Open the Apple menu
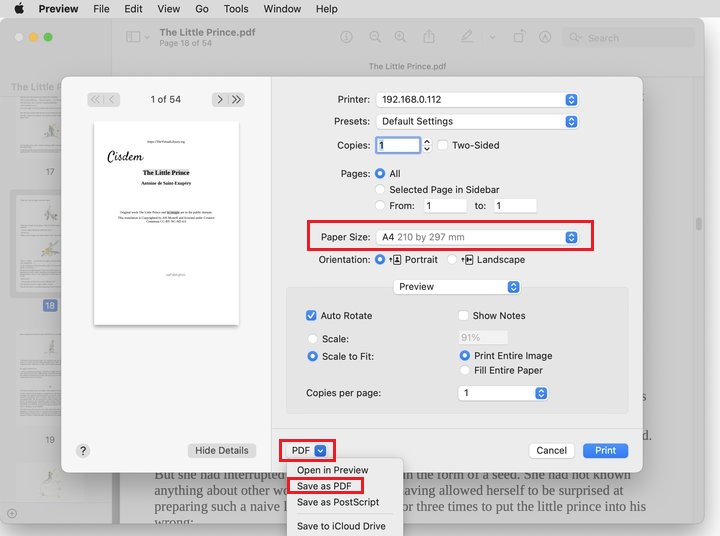This screenshot has width=720, height=536. pyautogui.click(x=19, y=9)
